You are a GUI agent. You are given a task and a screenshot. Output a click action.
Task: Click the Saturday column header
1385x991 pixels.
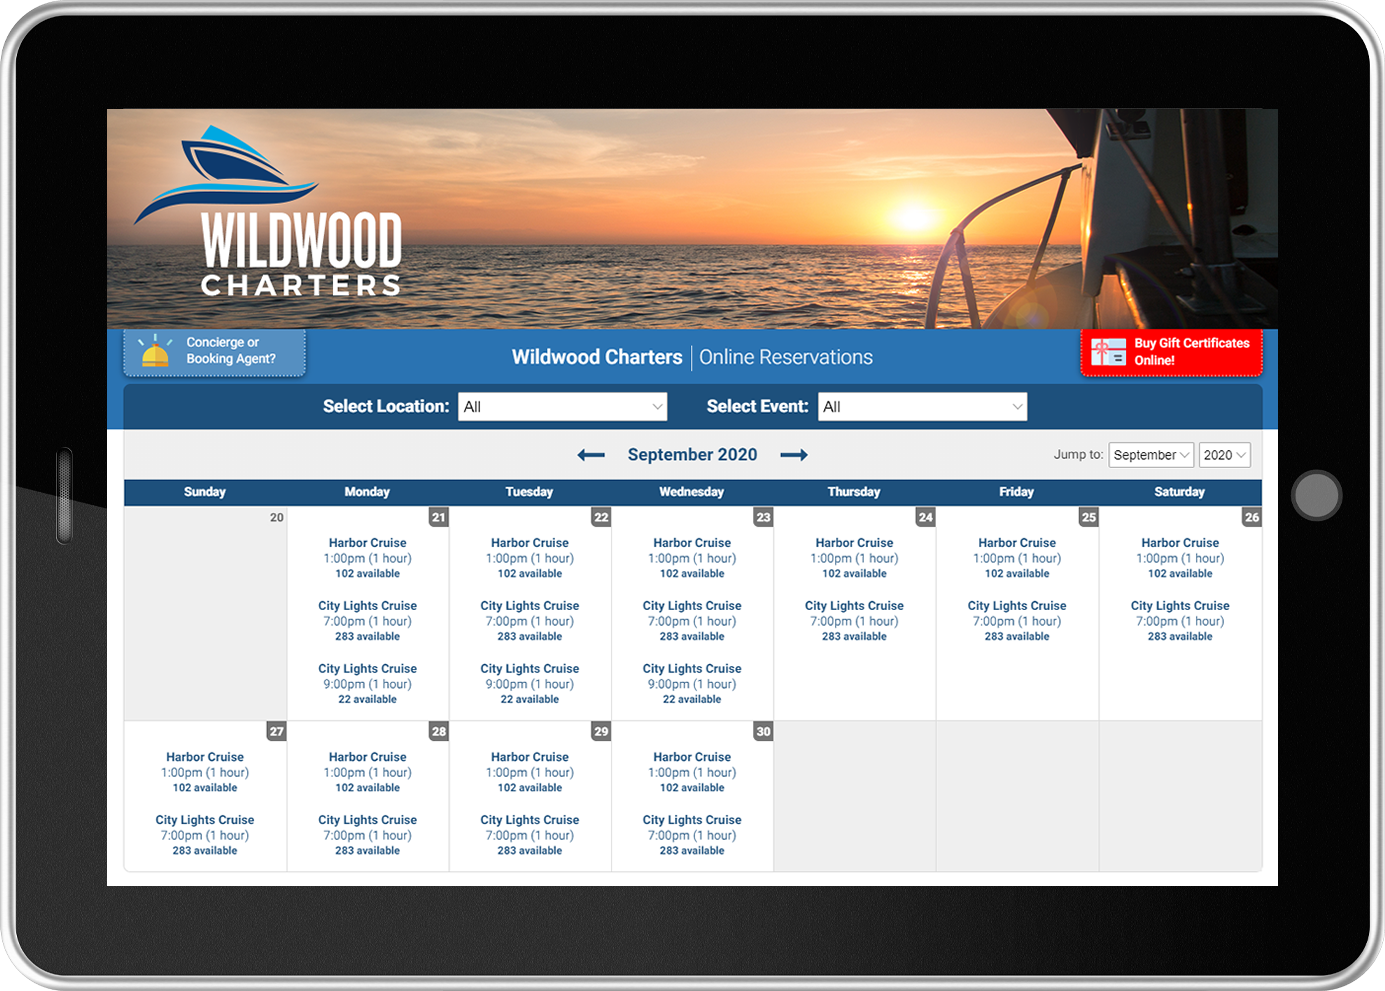[1180, 492]
